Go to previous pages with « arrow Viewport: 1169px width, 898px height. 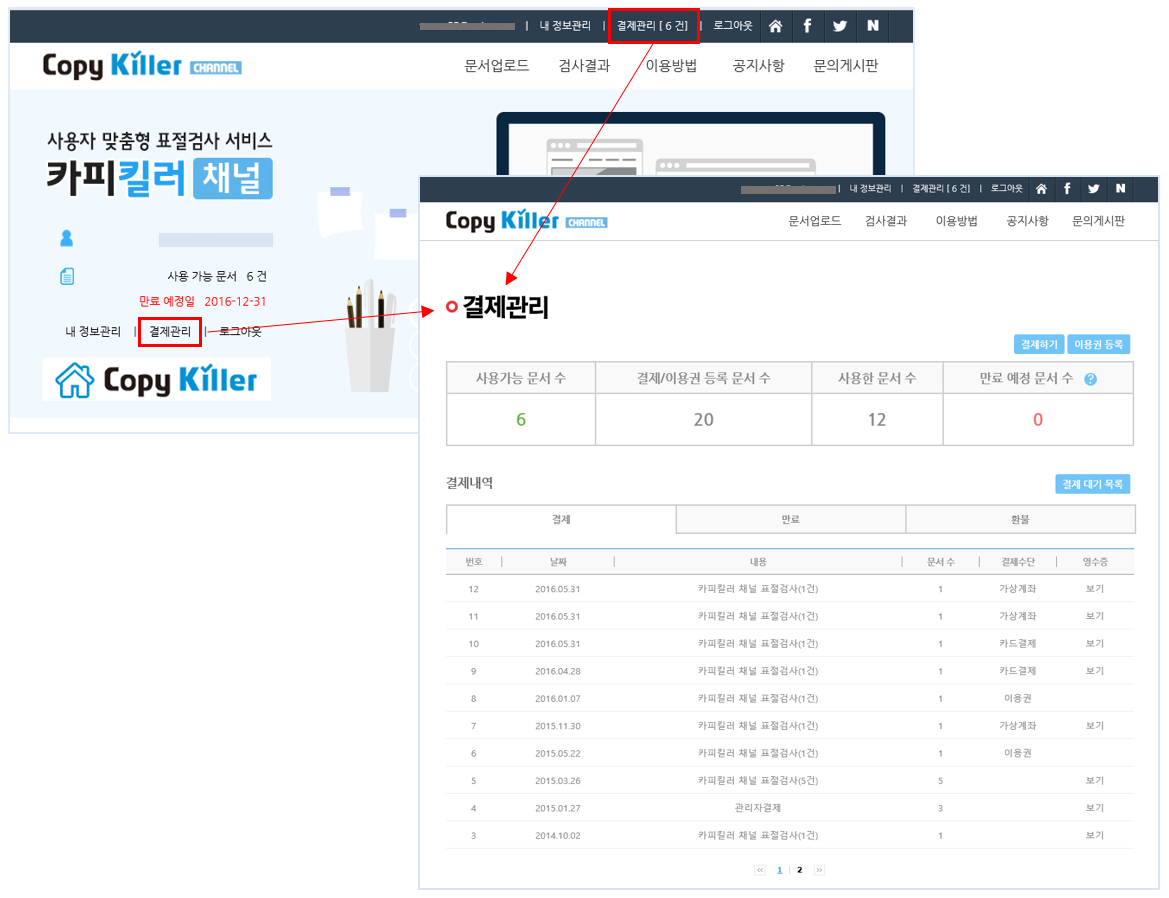point(760,870)
